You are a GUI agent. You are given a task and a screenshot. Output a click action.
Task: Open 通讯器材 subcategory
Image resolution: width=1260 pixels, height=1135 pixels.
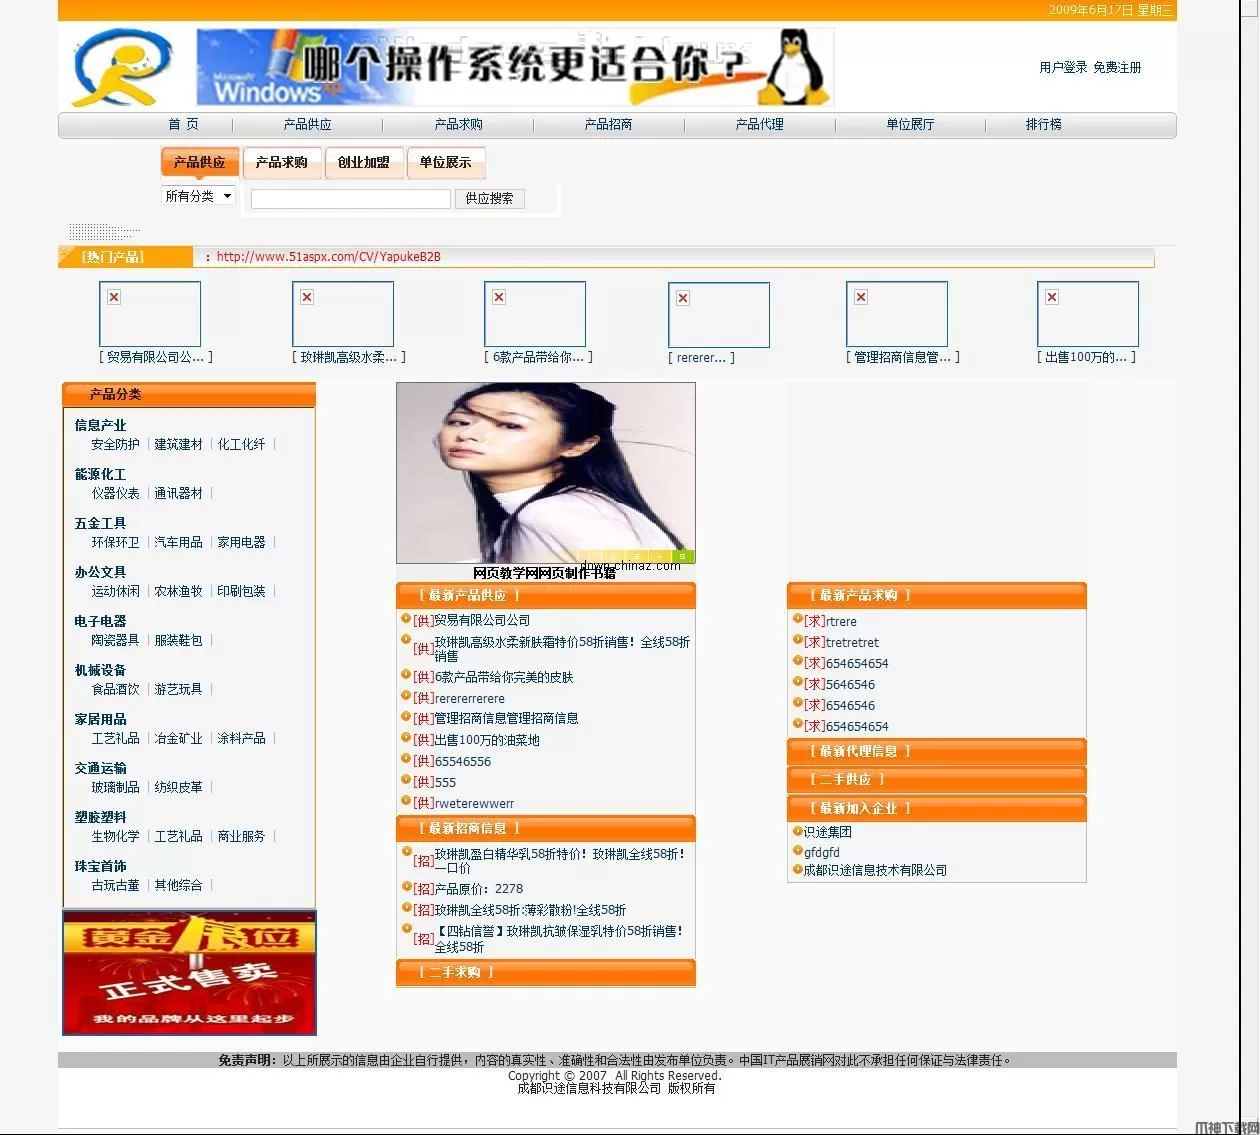coord(178,493)
